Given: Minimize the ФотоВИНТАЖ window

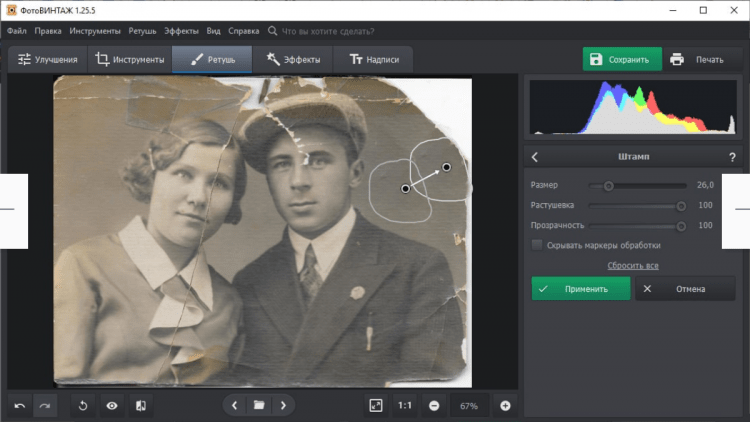Looking at the screenshot, I should 673,10.
